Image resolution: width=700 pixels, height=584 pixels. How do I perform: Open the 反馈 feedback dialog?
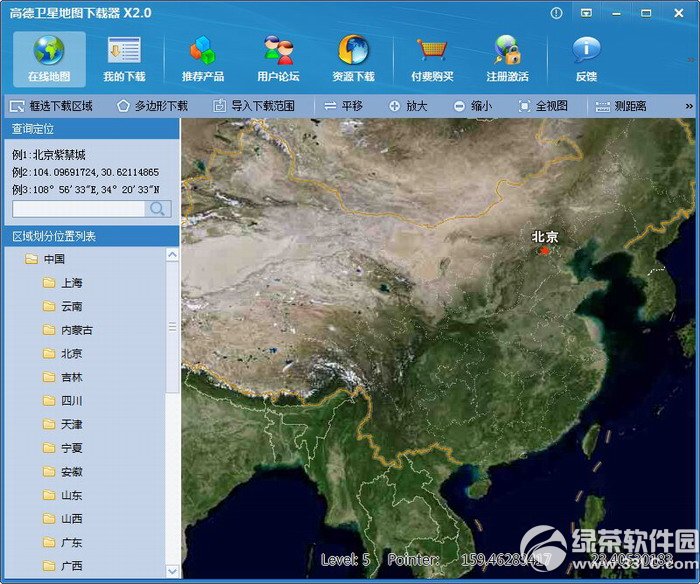coord(586,59)
